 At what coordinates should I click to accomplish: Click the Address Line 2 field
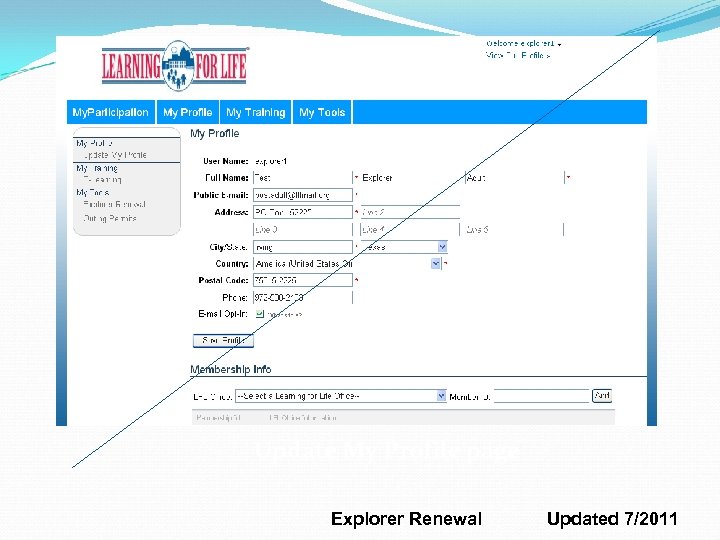(x=410, y=212)
